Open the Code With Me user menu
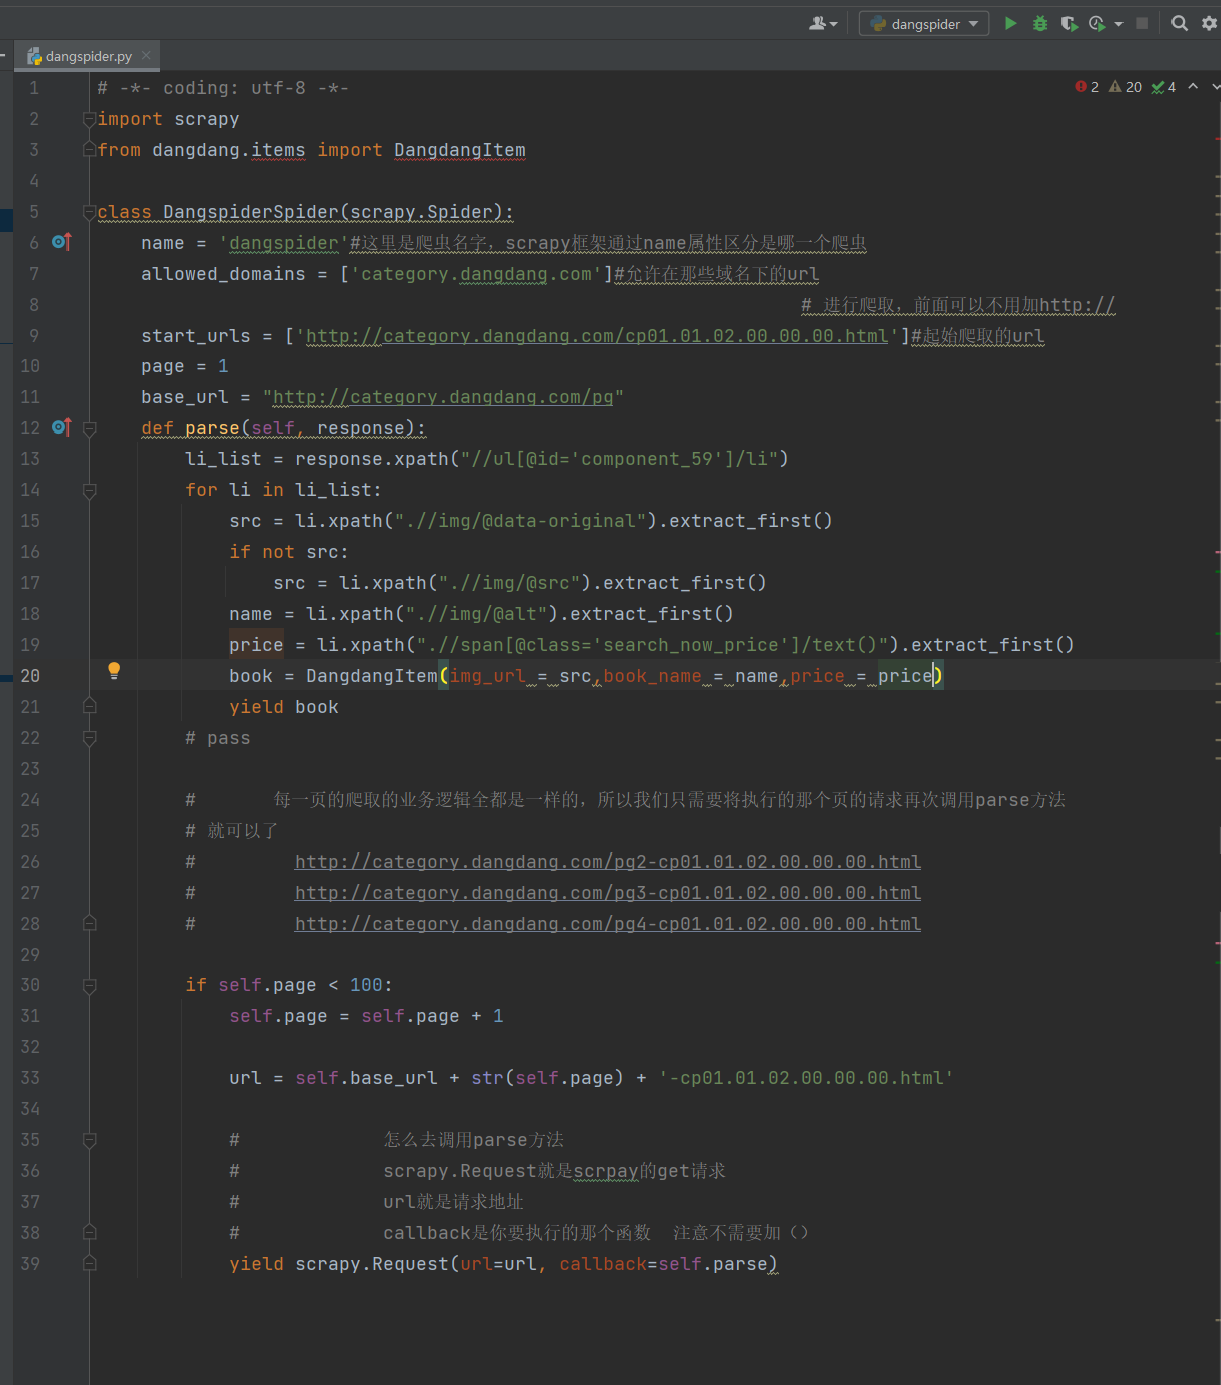Image resolution: width=1221 pixels, height=1385 pixels. point(823,23)
